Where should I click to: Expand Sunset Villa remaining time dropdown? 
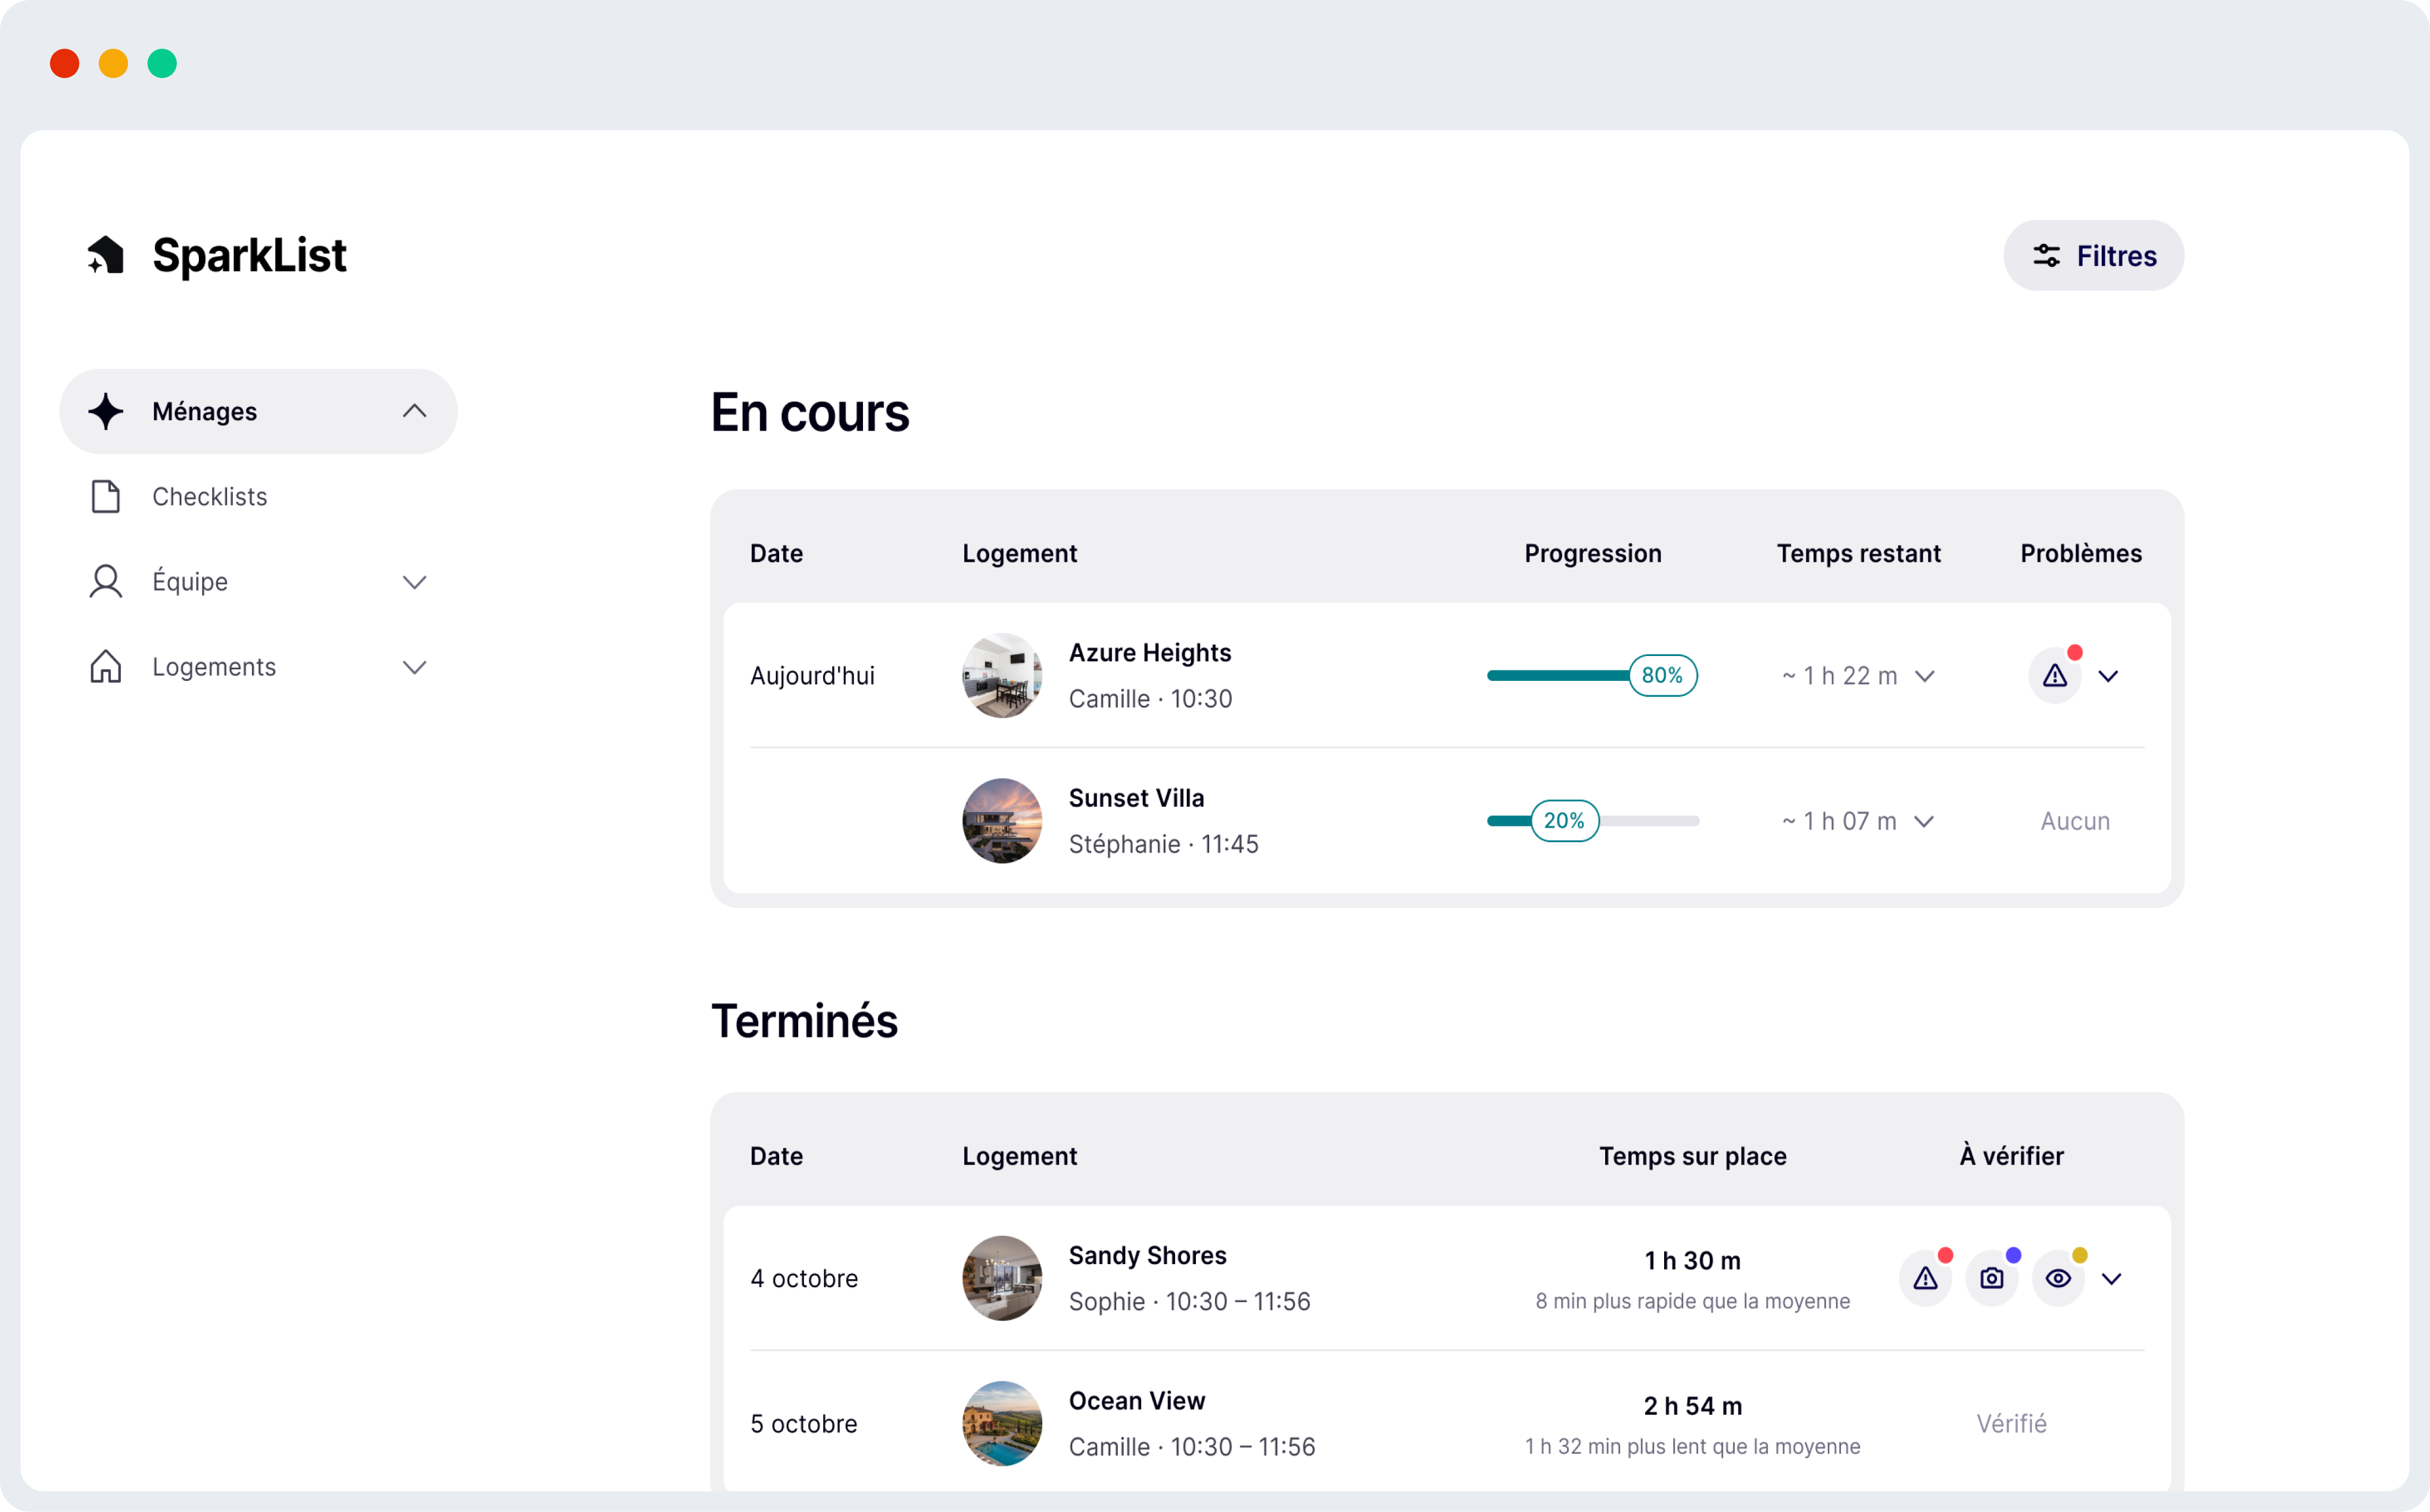tap(1925, 822)
